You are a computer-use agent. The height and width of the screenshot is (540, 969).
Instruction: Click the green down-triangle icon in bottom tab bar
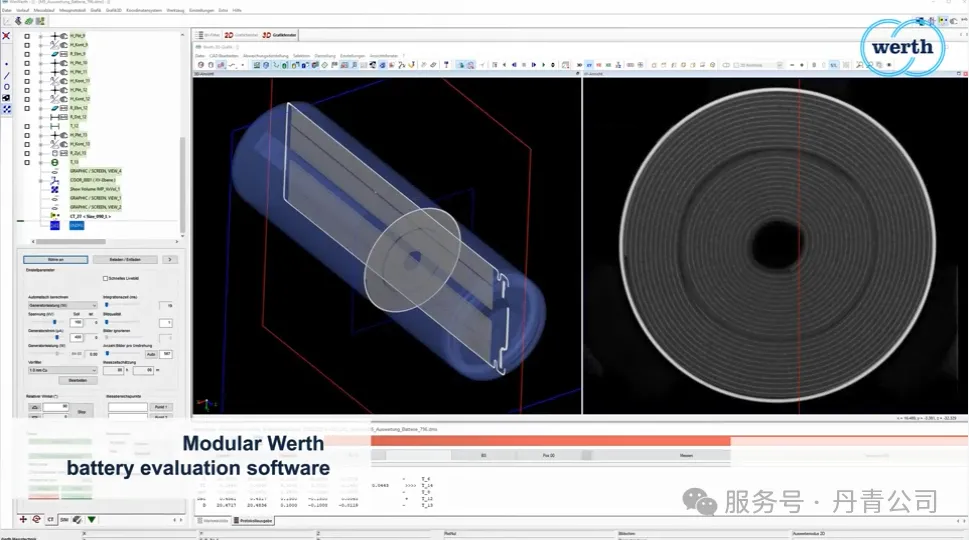[91, 519]
